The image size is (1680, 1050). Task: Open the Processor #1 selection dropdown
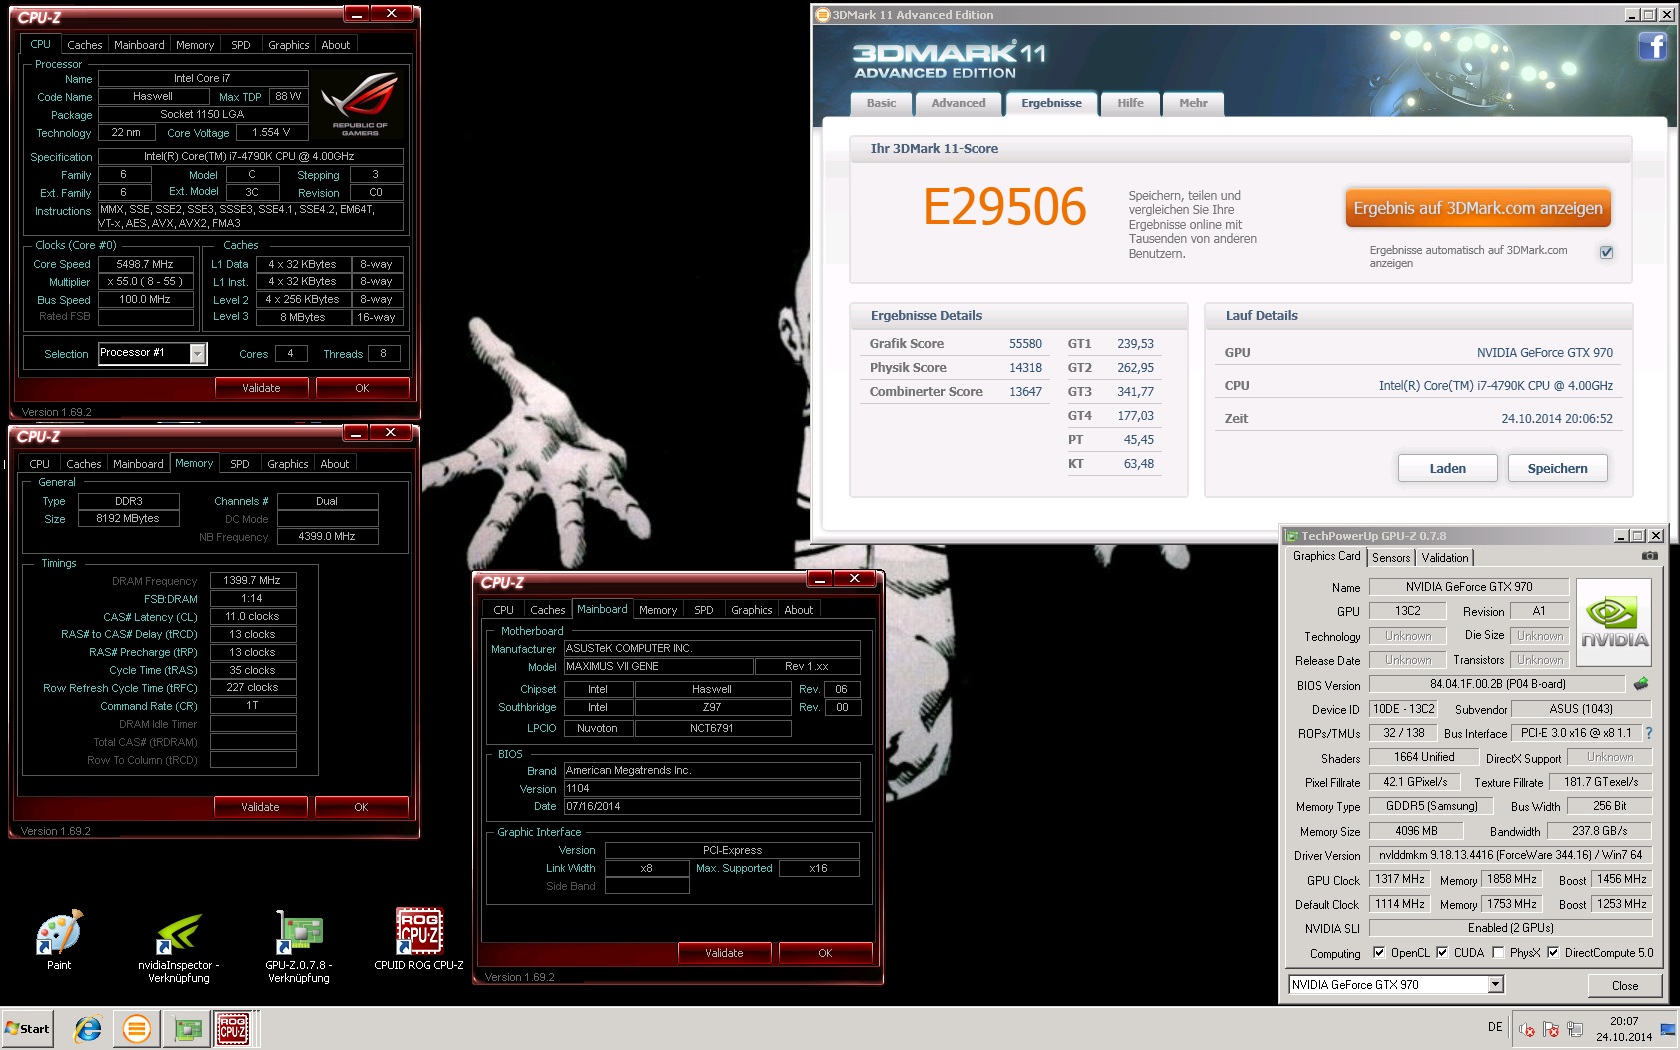coord(197,353)
